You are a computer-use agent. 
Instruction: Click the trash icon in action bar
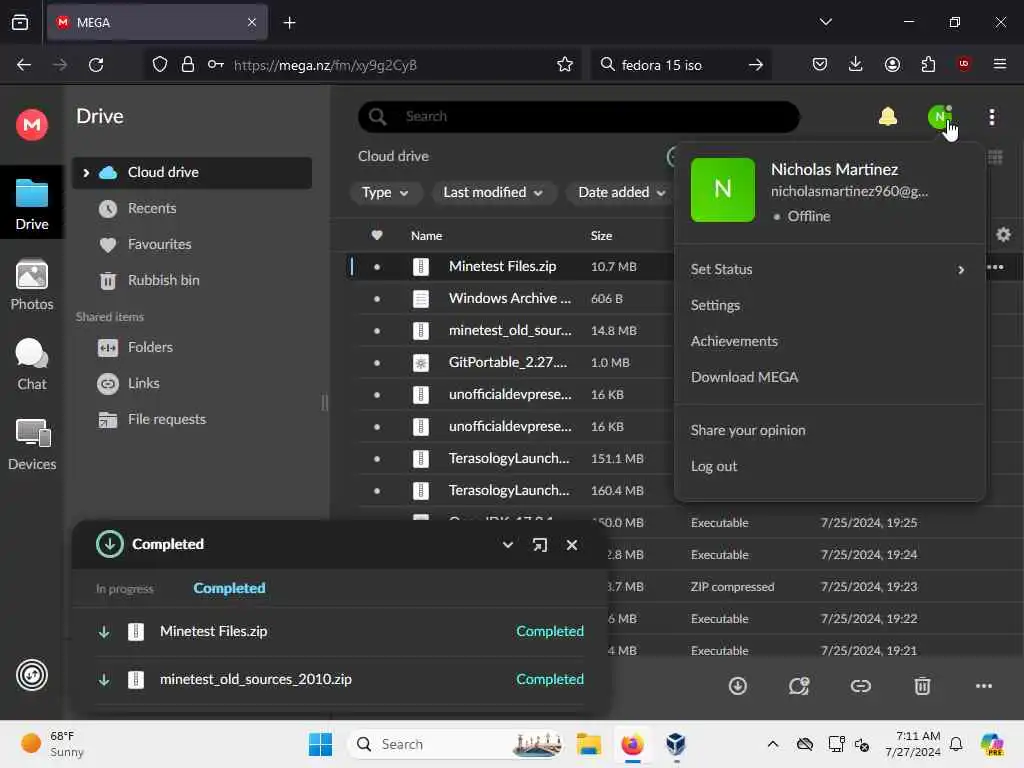tap(921, 686)
